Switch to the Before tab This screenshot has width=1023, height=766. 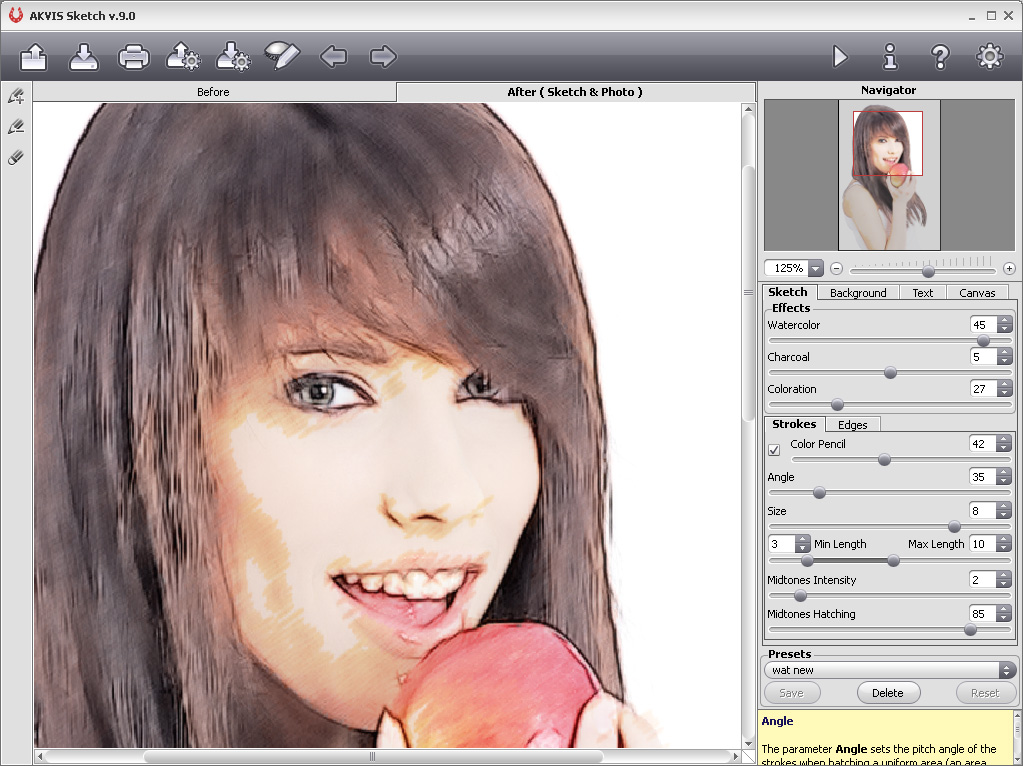213,91
